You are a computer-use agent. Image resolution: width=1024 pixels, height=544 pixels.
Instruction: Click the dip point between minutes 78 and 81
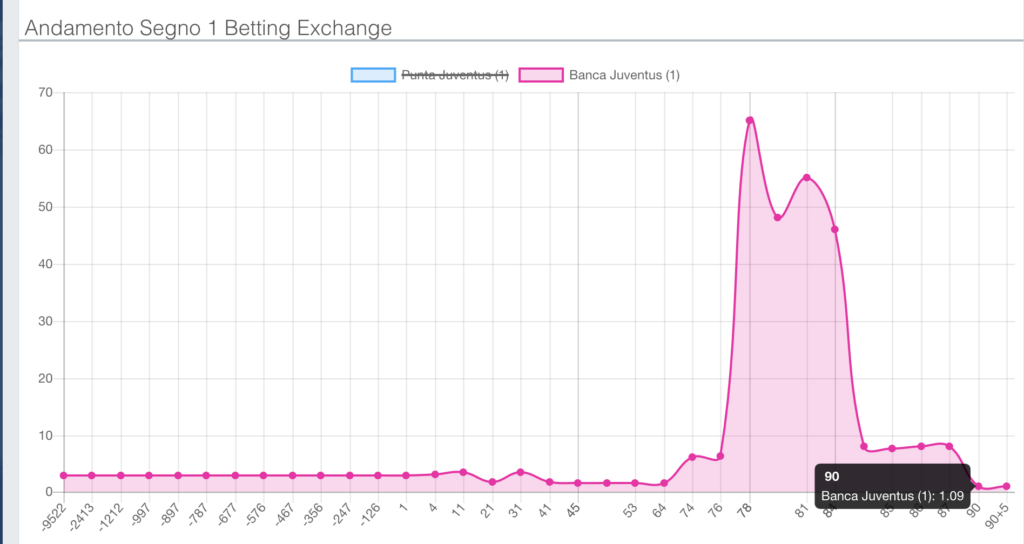(778, 217)
